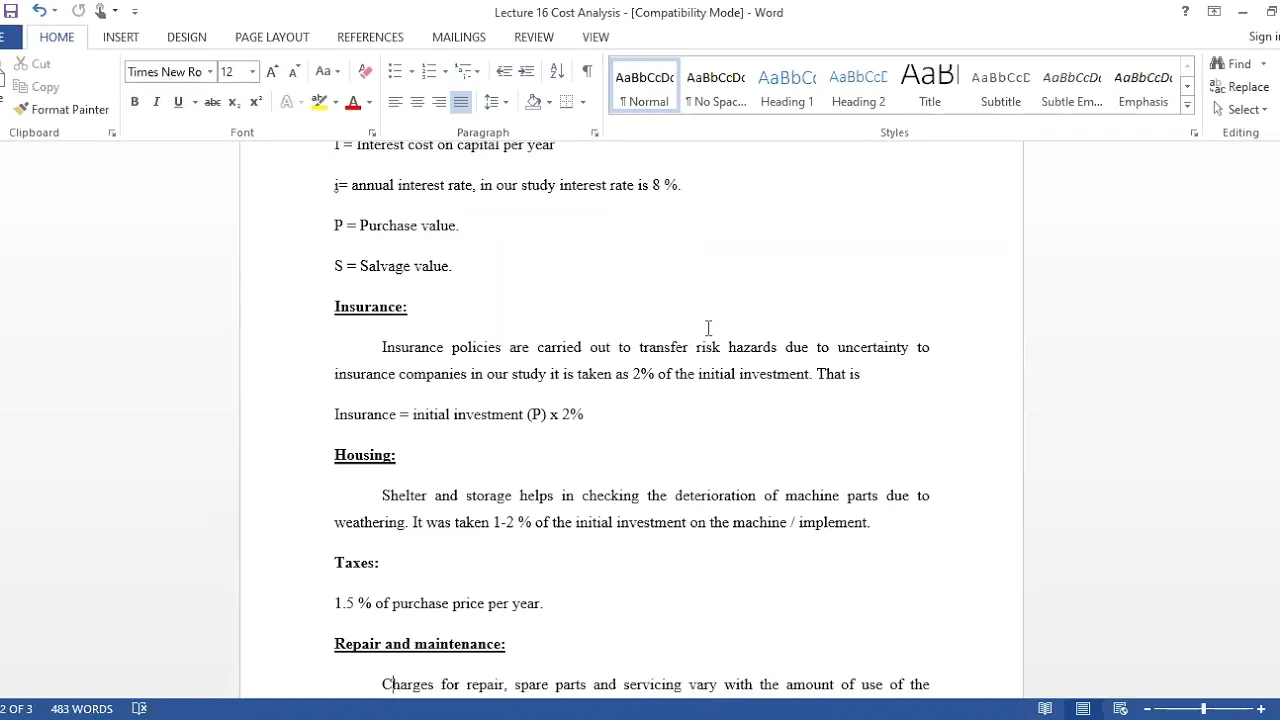Apply the red font color

[x=353, y=102]
